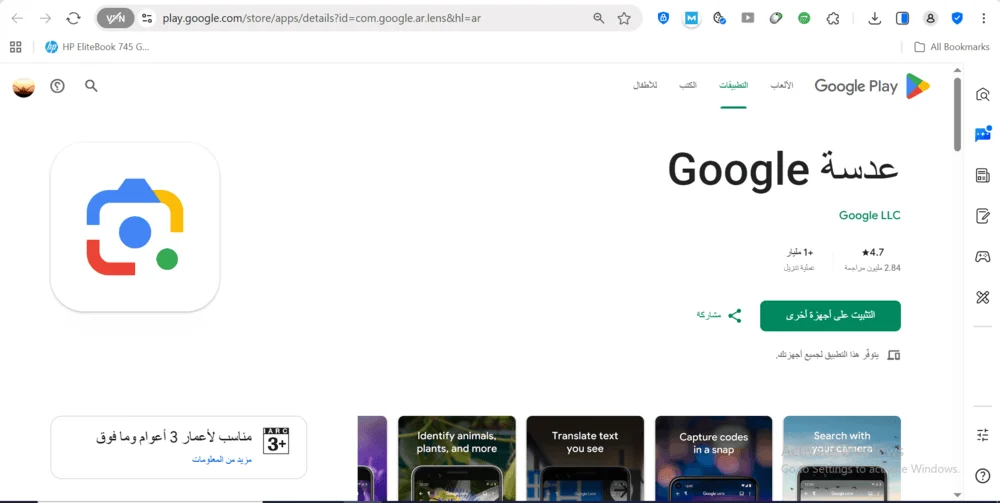Image resolution: width=1000 pixels, height=503 pixels.
Task: Open site settings icon in address bar
Action: 147,18
